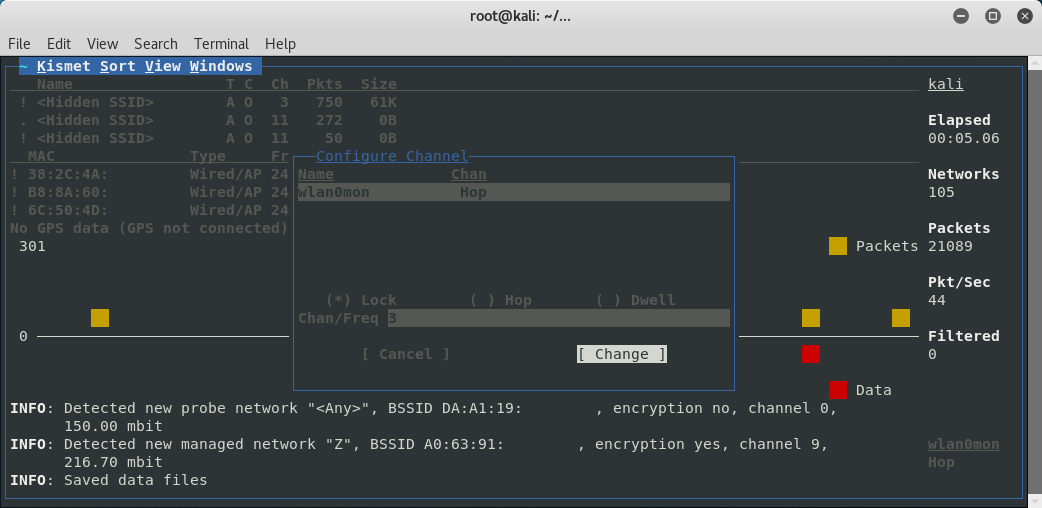Click the Name column header in network list
Screen dimensions: 1042x508
(x=54, y=84)
